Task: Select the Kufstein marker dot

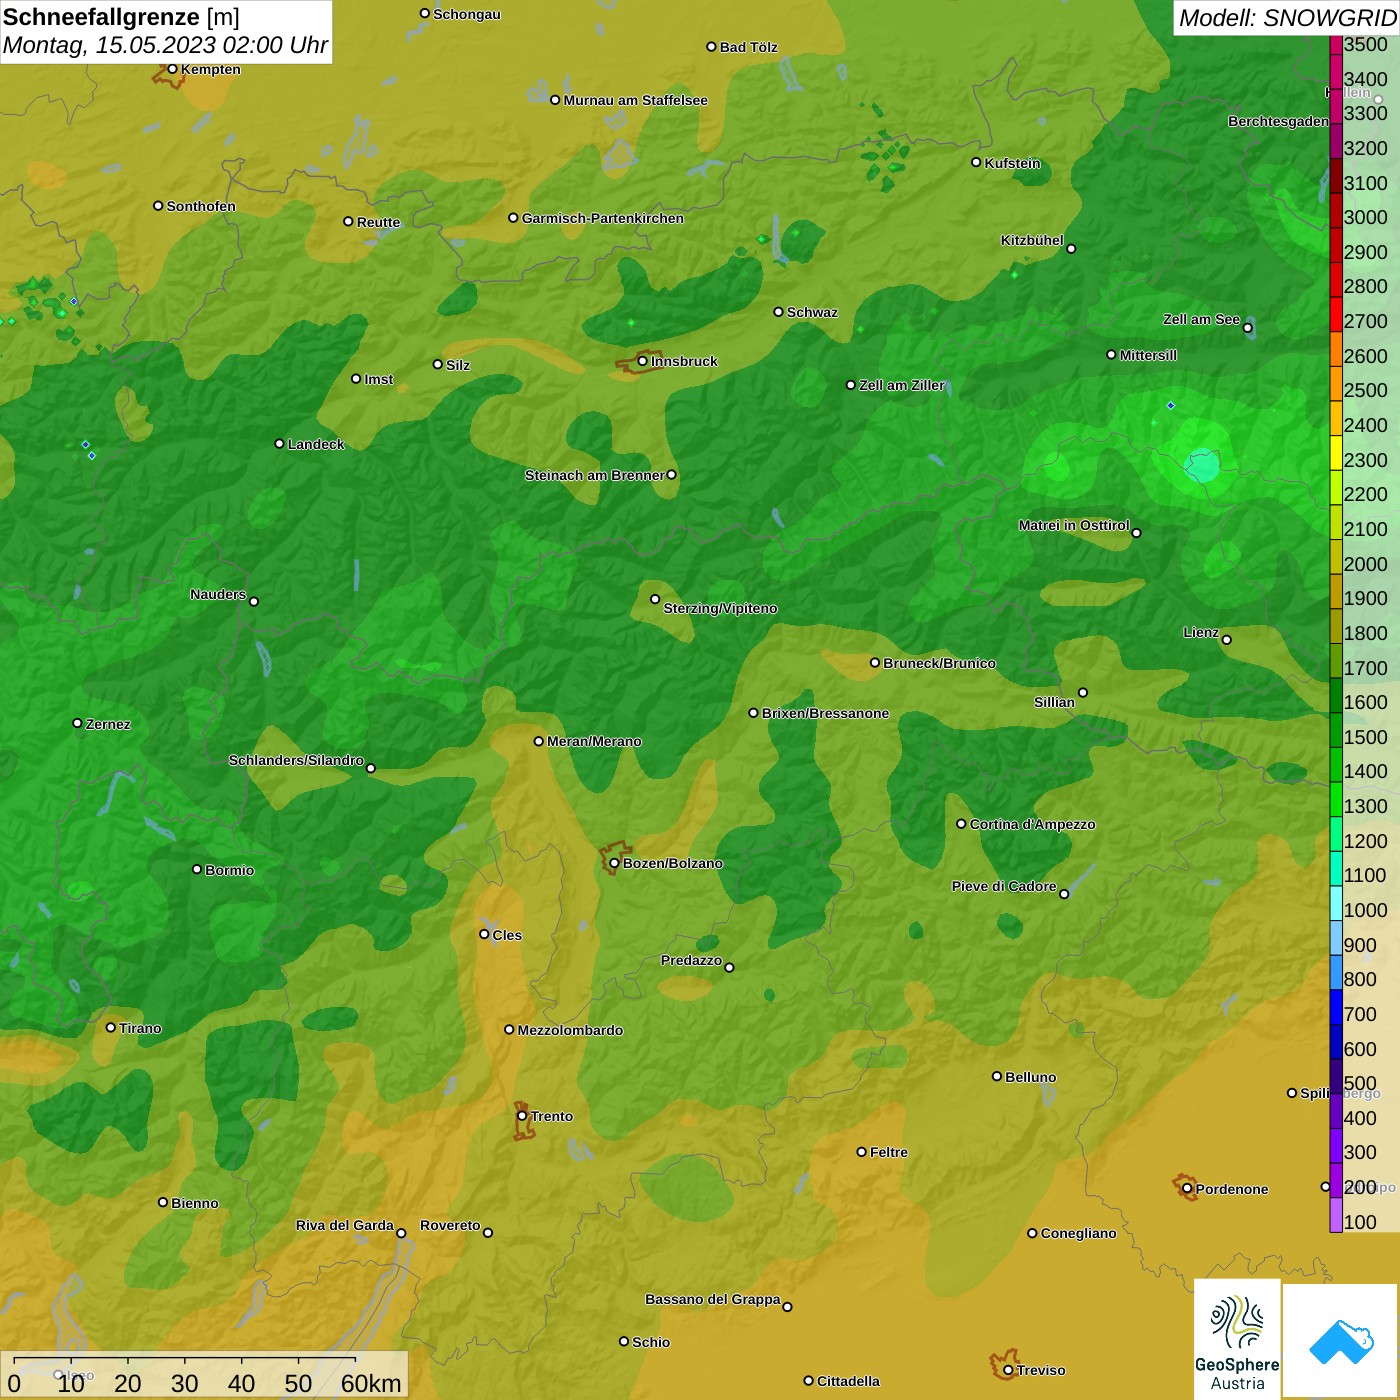Action: click(x=976, y=162)
